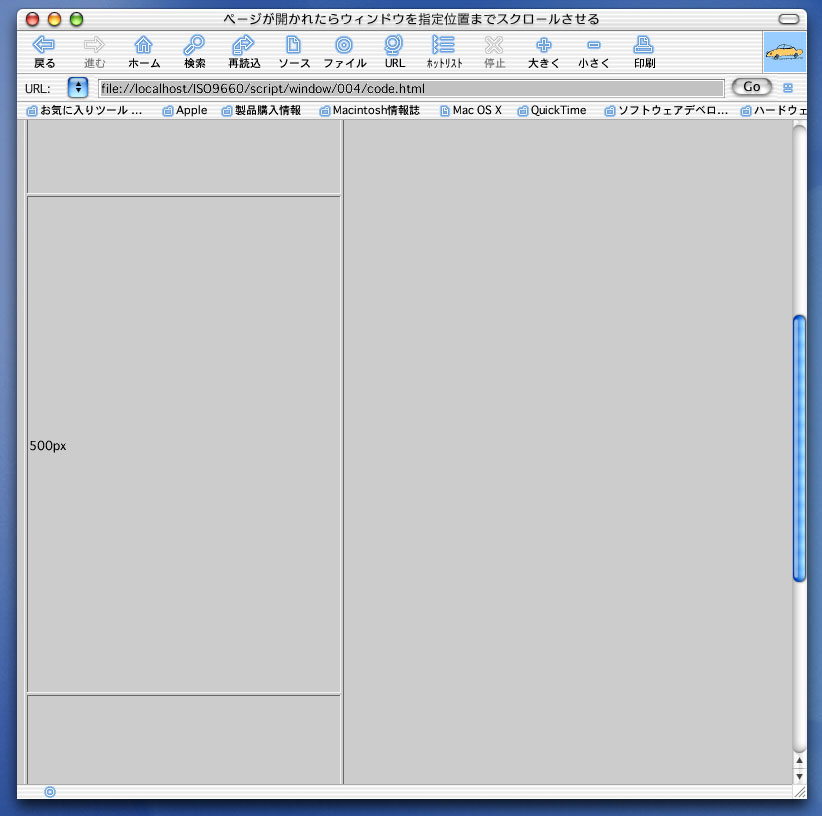Go back with the 戻る toolbar button

tap(44, 51)
